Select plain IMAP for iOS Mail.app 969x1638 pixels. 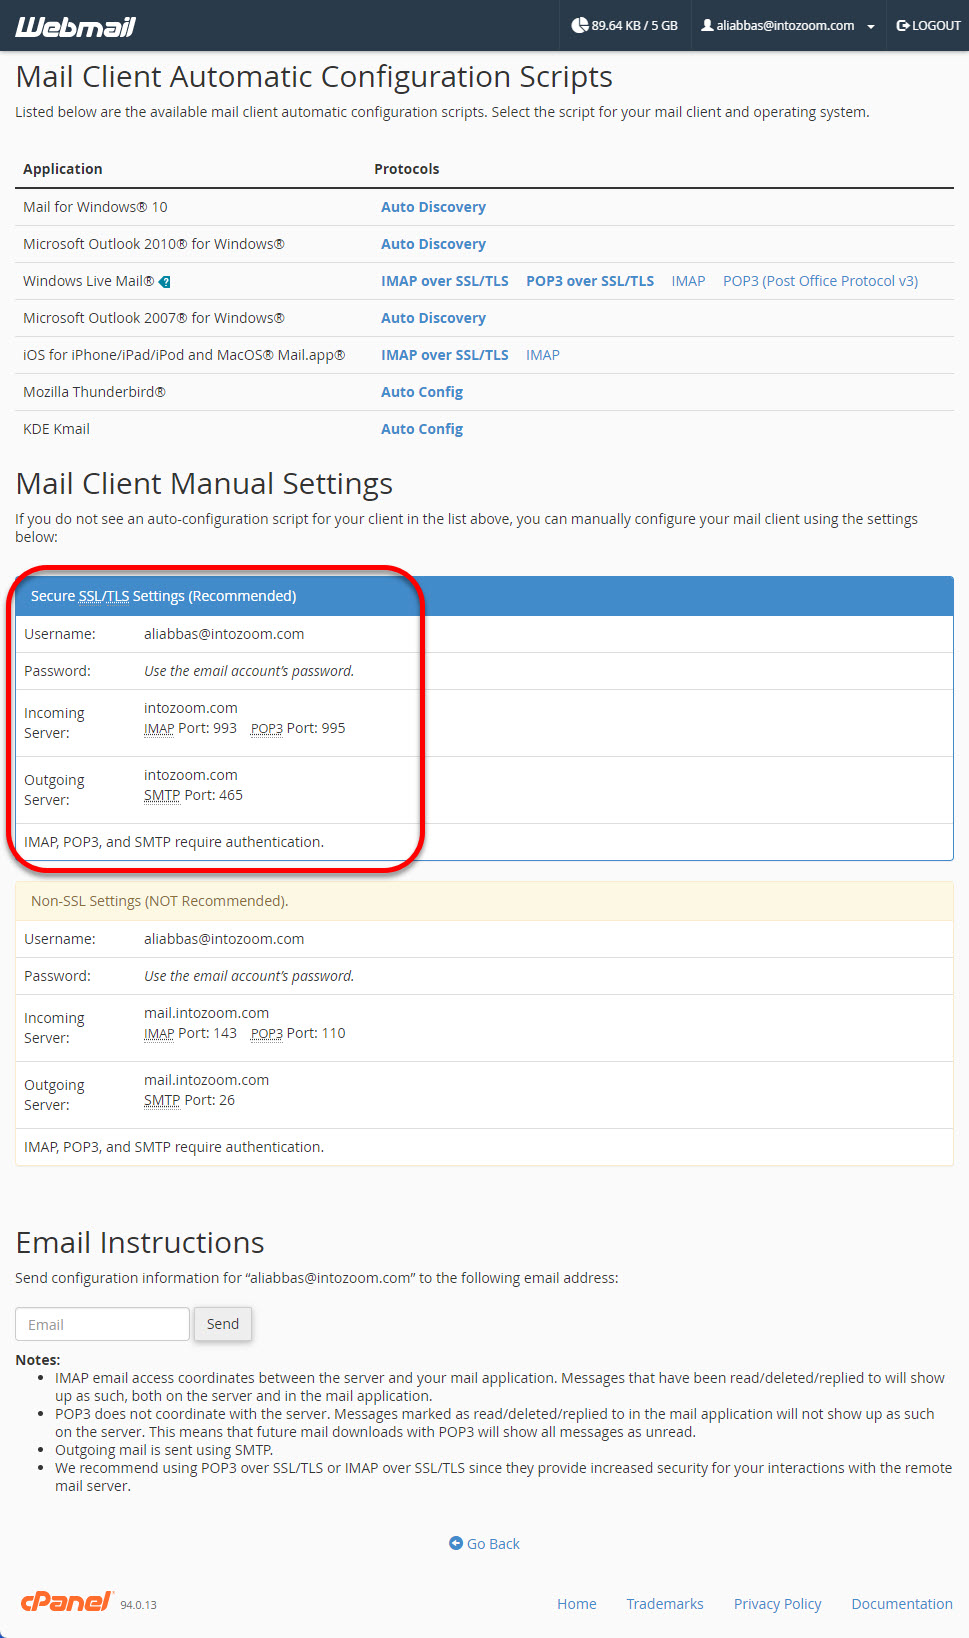pos(543,355)
